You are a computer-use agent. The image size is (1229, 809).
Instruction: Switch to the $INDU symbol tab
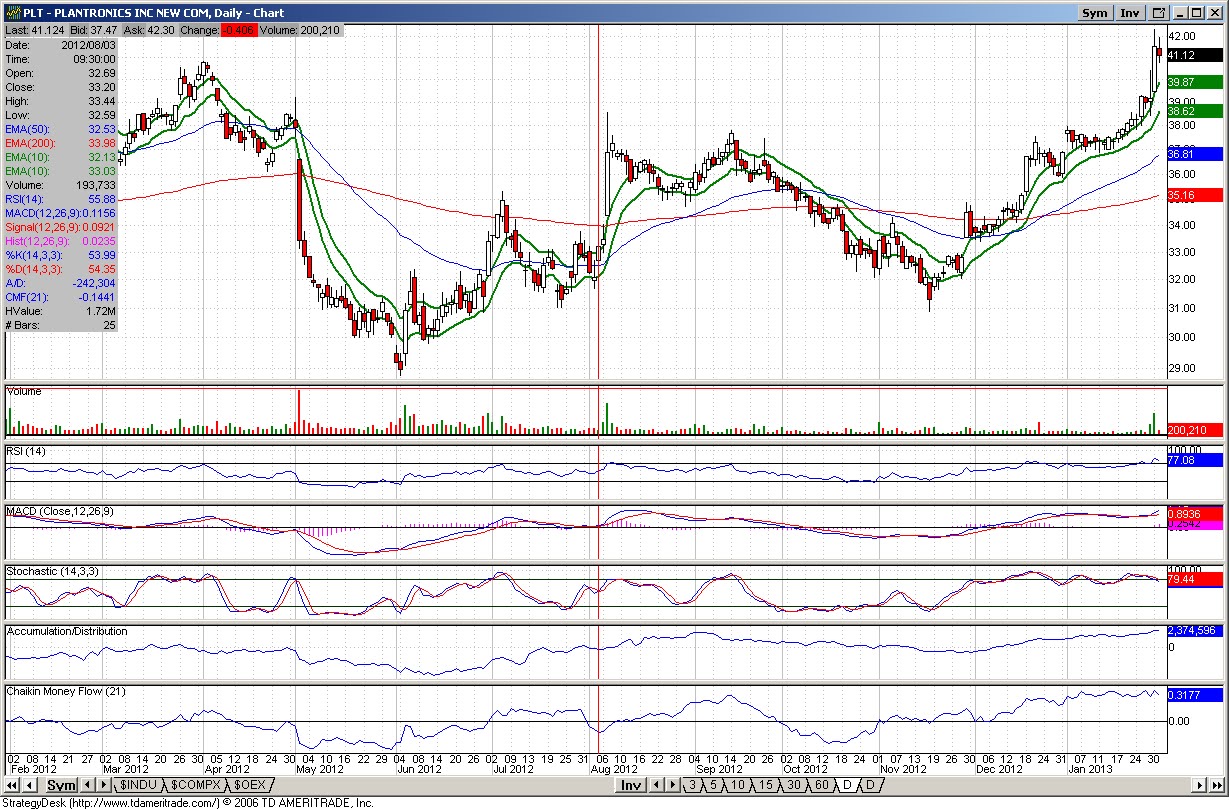coord(136,785)
